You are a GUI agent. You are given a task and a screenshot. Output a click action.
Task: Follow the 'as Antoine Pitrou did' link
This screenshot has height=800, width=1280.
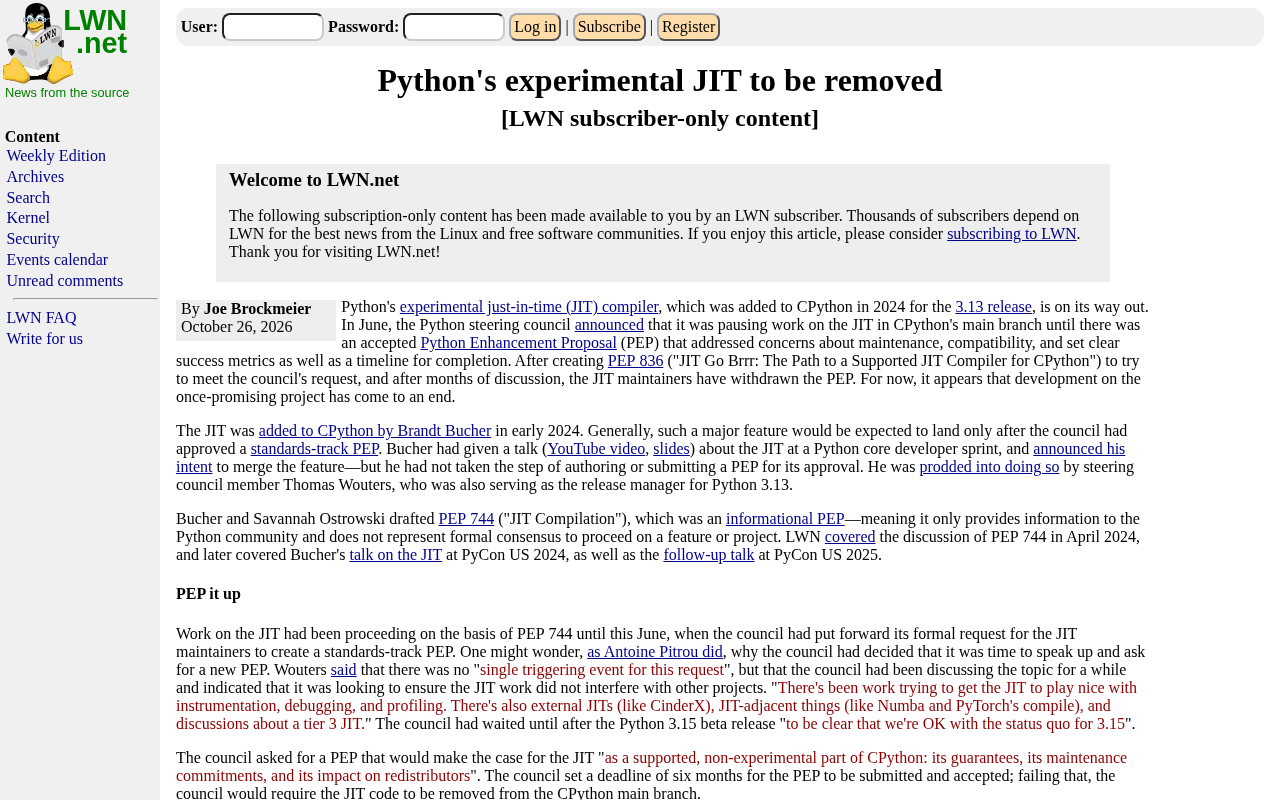tap(655, 652)
